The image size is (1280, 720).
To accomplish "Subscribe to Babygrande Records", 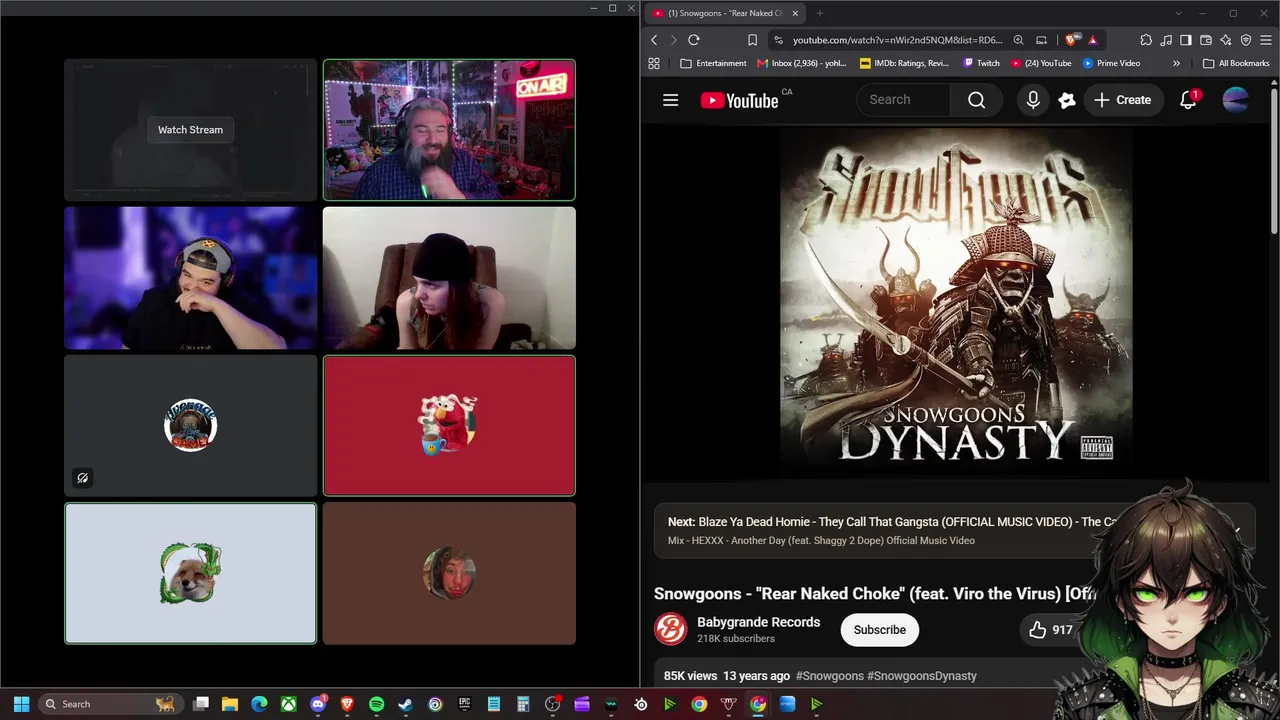I will [880, 630].
